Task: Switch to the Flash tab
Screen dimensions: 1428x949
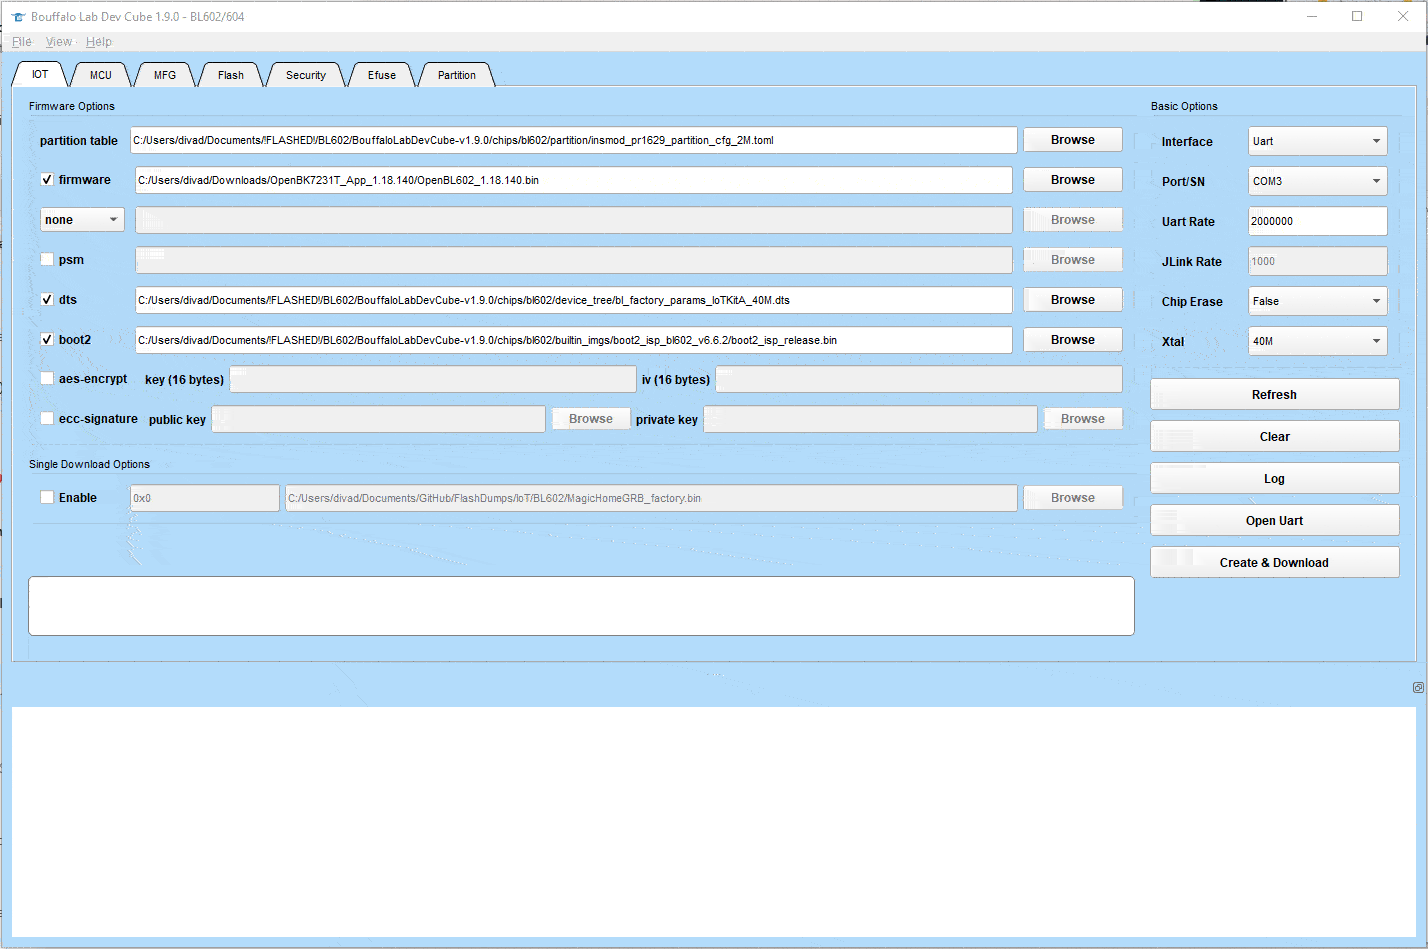Action: [x=231, y=75]
